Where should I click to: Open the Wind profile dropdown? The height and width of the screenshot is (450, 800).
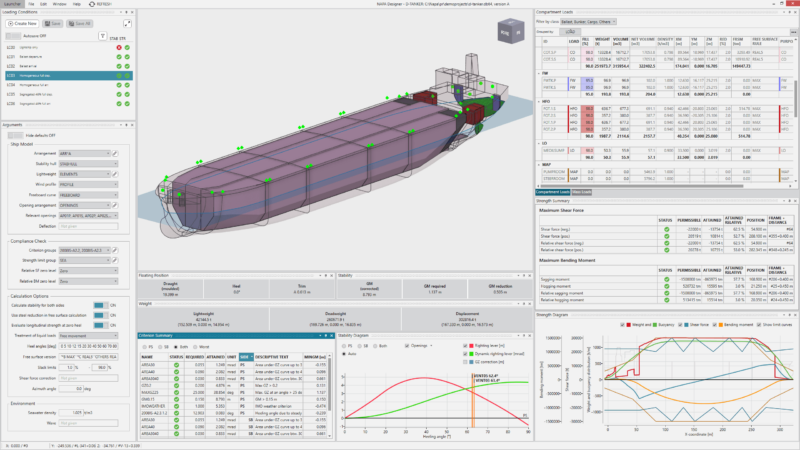pyautogui.click(x=88, y=184)
